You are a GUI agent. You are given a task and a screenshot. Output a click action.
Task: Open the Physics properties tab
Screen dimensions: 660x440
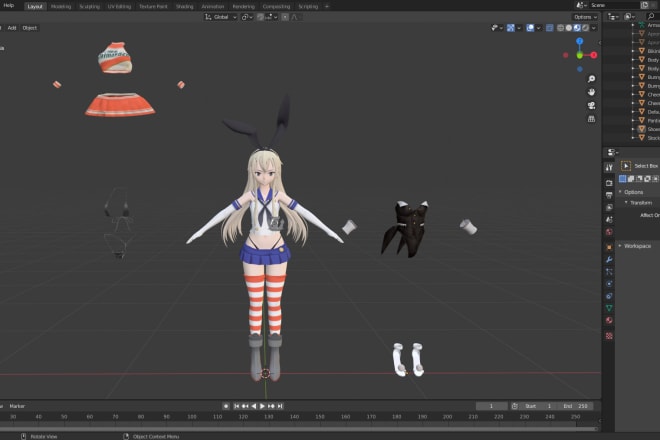click(609, 284)
